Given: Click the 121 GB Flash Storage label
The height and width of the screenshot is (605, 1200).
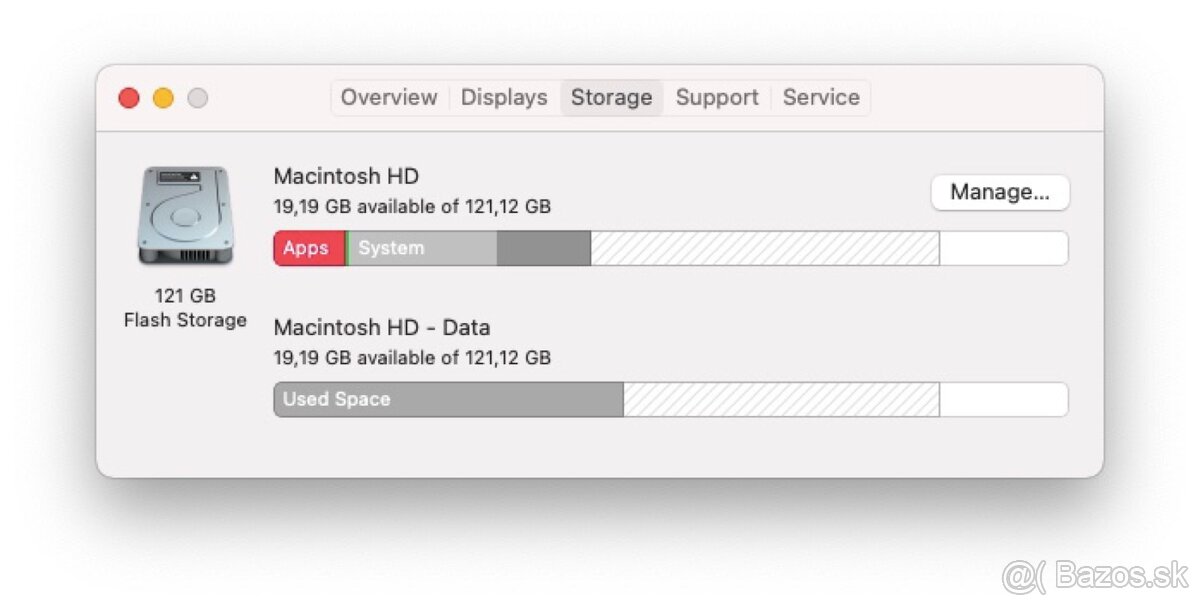Looking at the screenshot, I should [x=185, y=308].
